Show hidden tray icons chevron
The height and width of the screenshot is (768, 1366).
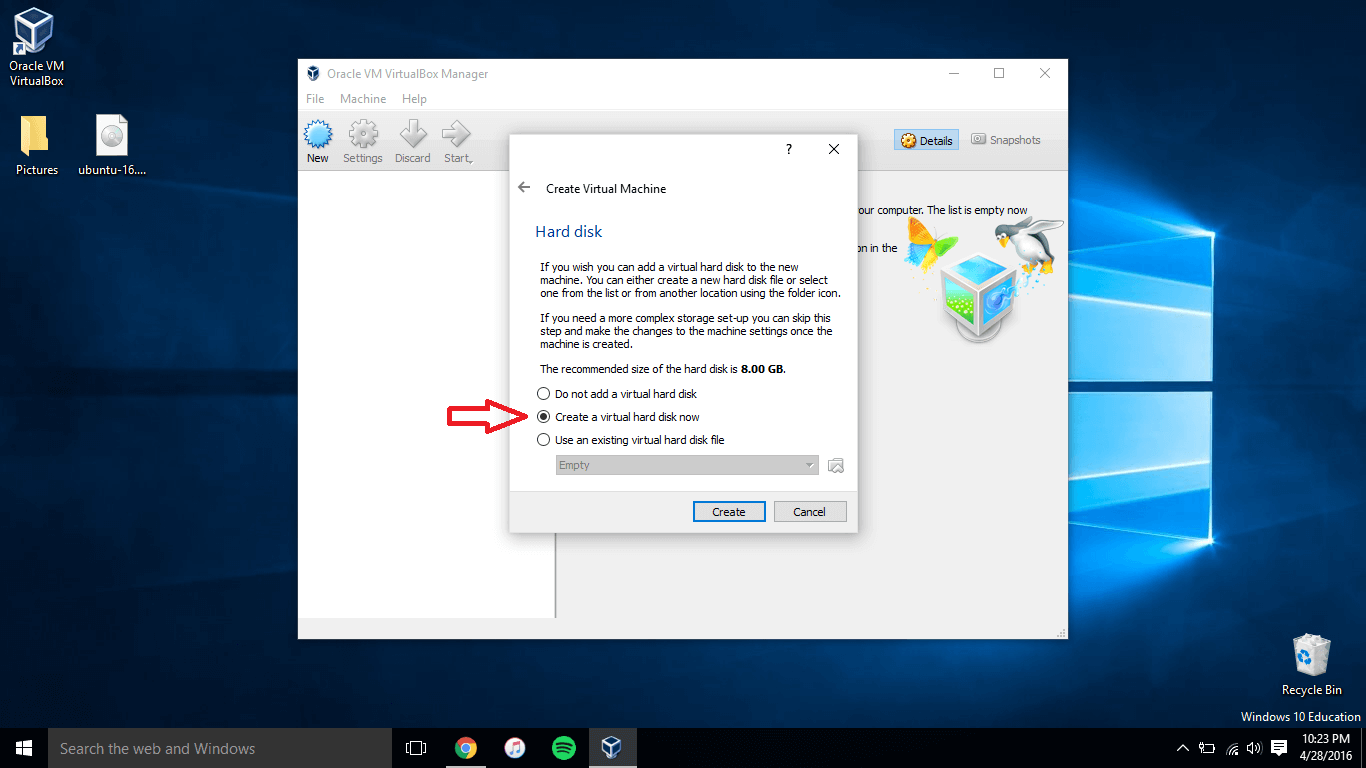coord(1183,748)
